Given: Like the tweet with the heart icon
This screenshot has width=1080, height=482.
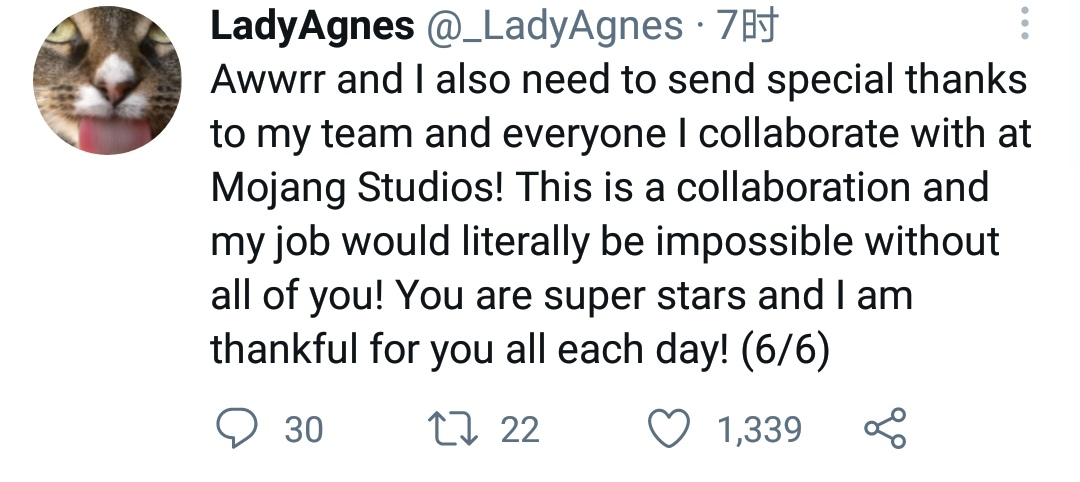Looking at the screenshot, I should 668,429.
